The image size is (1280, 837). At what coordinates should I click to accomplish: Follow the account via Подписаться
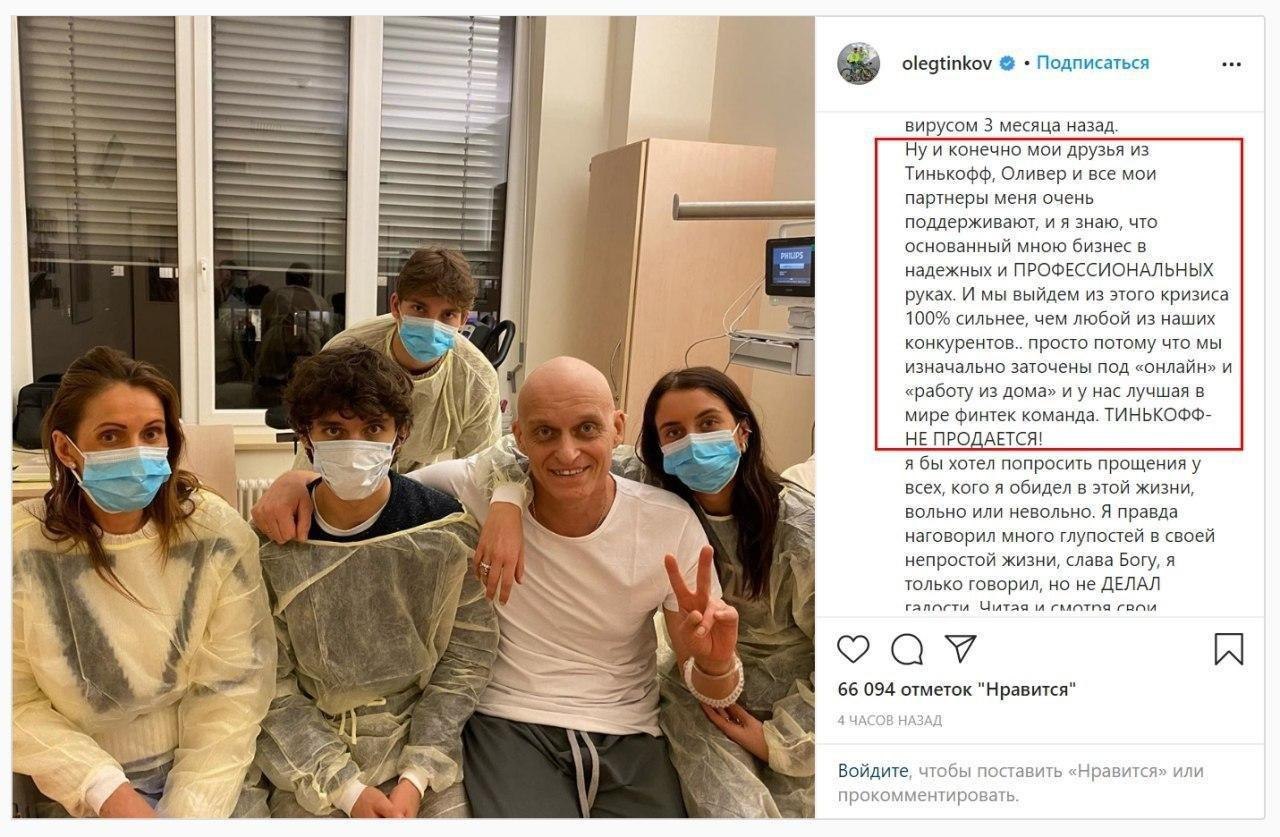1092,63
